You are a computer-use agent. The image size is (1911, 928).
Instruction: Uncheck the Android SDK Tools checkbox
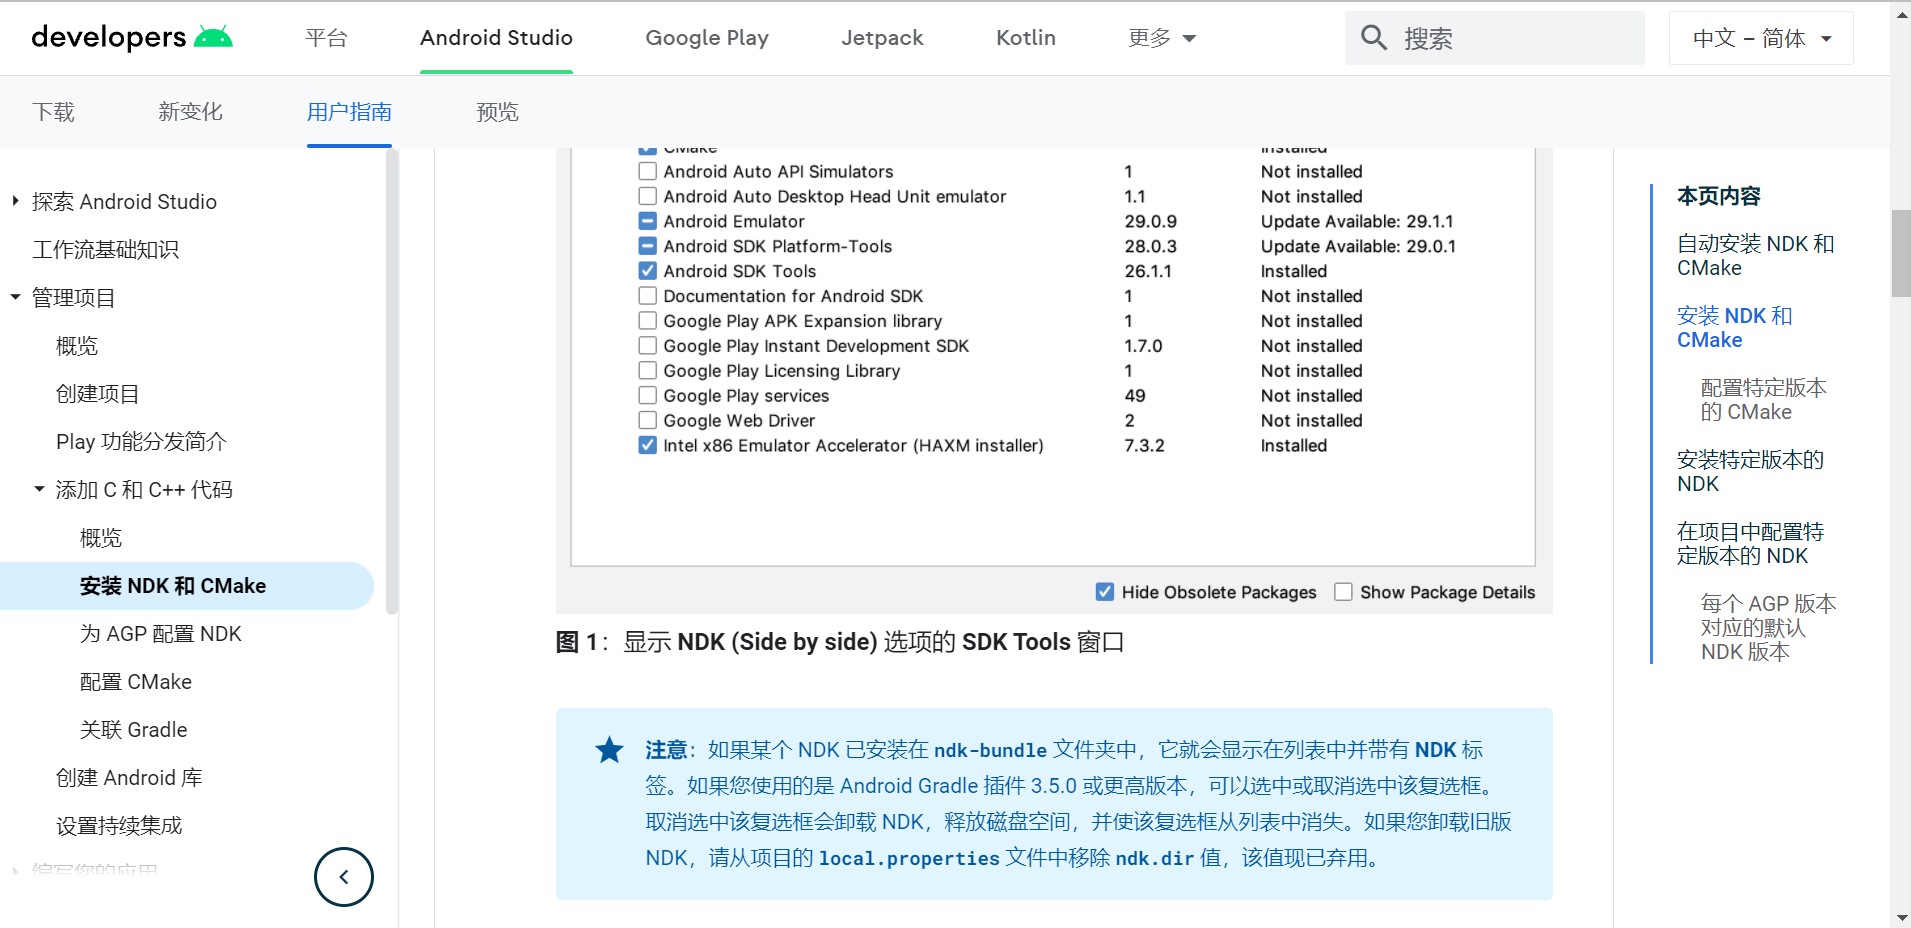coord(648,271)
